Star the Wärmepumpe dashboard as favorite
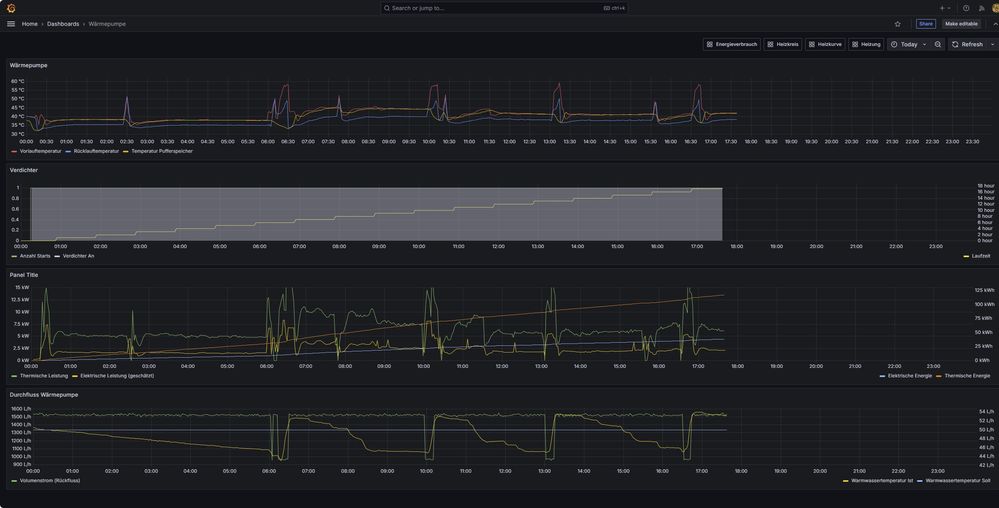This screenshot has width=999, height=508. 897,24
